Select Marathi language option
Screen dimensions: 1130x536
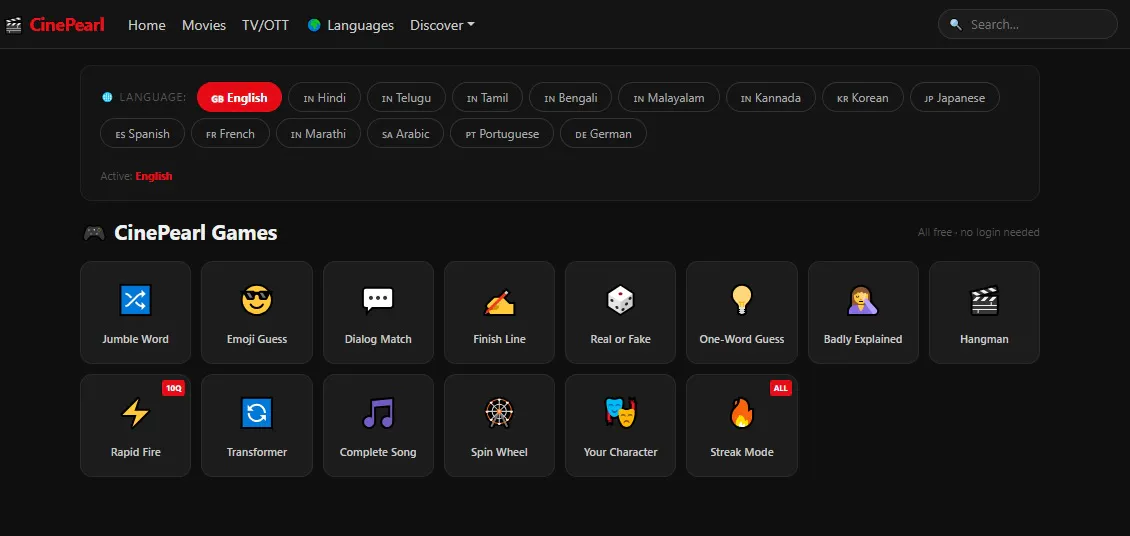pyautogui.click(x=319, y=133)
